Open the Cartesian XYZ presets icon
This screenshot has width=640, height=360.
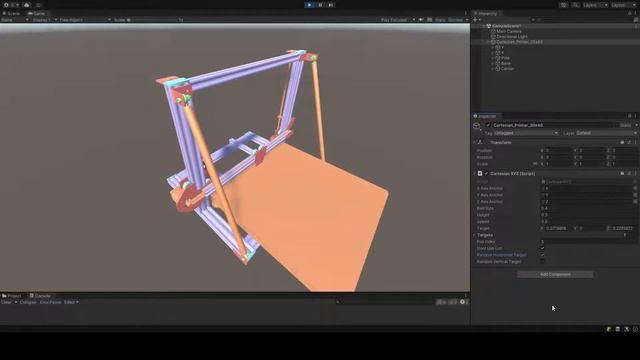coord(629,173)
